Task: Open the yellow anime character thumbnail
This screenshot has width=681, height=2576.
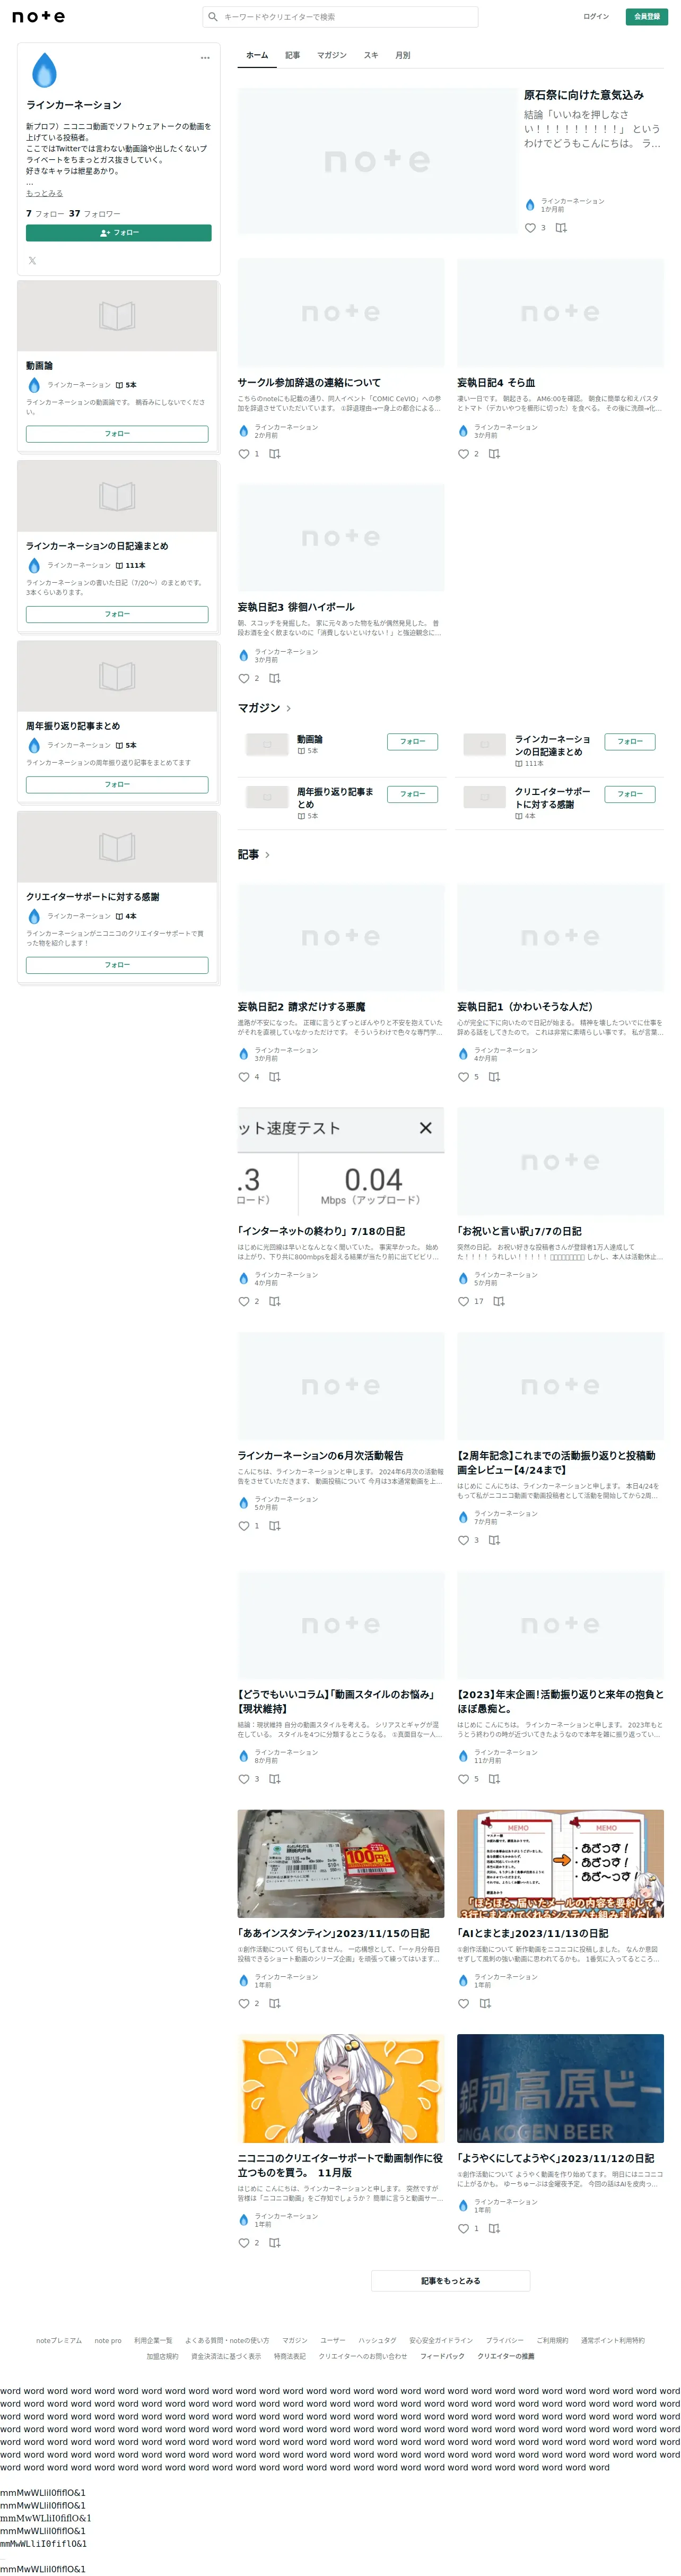Action: tap(341, 2088)
